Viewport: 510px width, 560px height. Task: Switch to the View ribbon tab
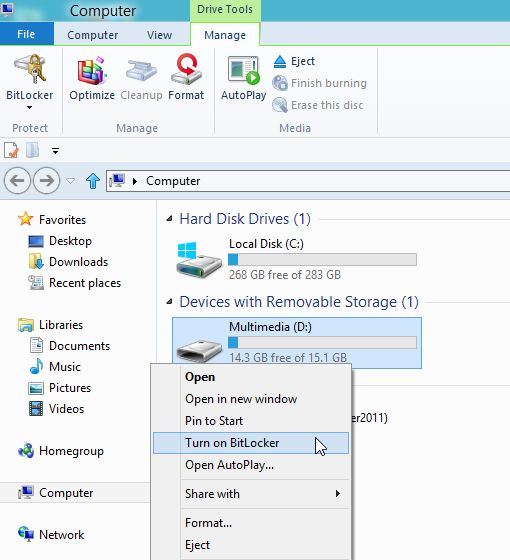click(159, 35)
